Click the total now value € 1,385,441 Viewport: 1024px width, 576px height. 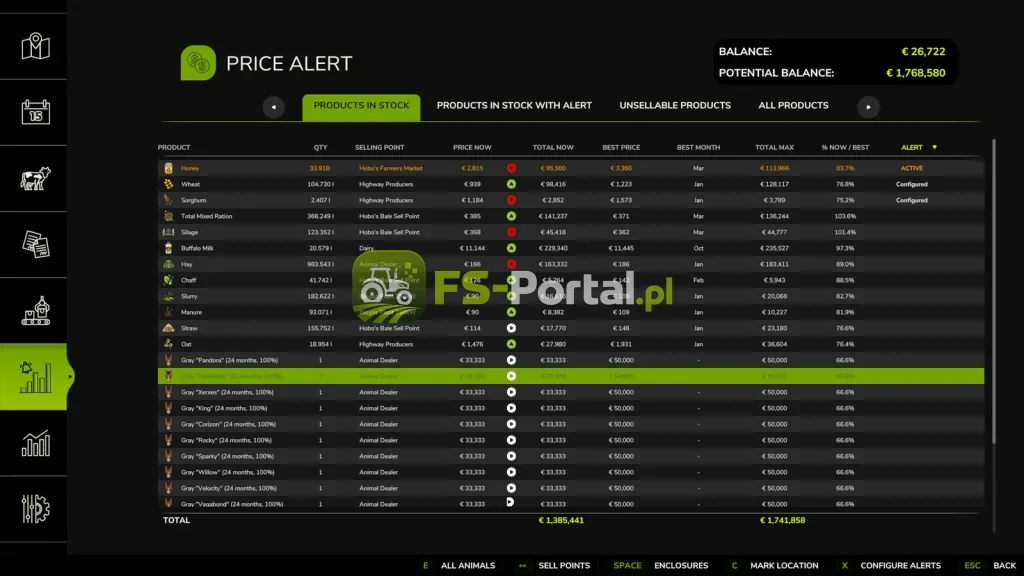pos(561,520)
